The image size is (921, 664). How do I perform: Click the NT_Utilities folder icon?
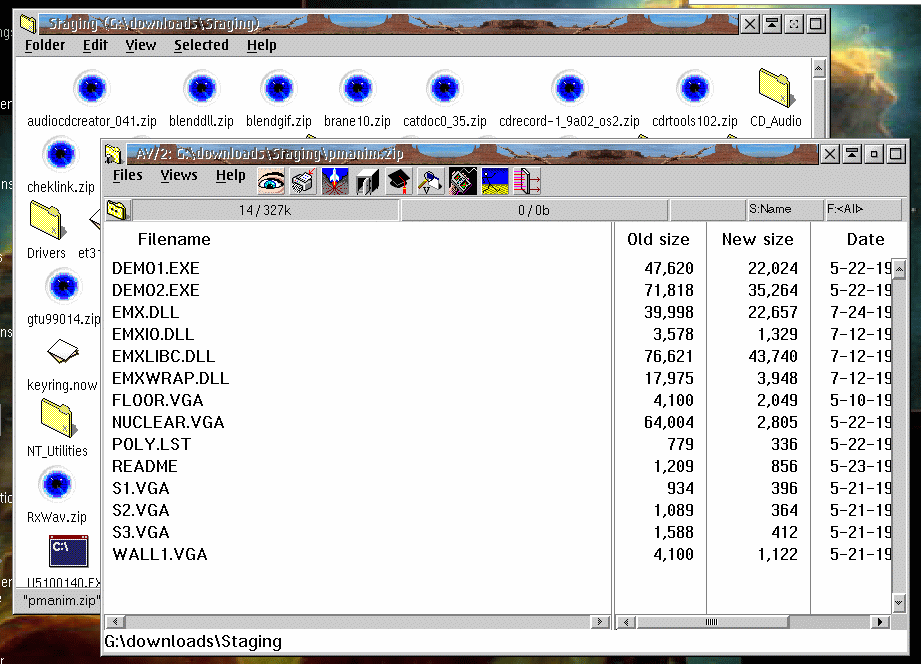pos(57,417)
